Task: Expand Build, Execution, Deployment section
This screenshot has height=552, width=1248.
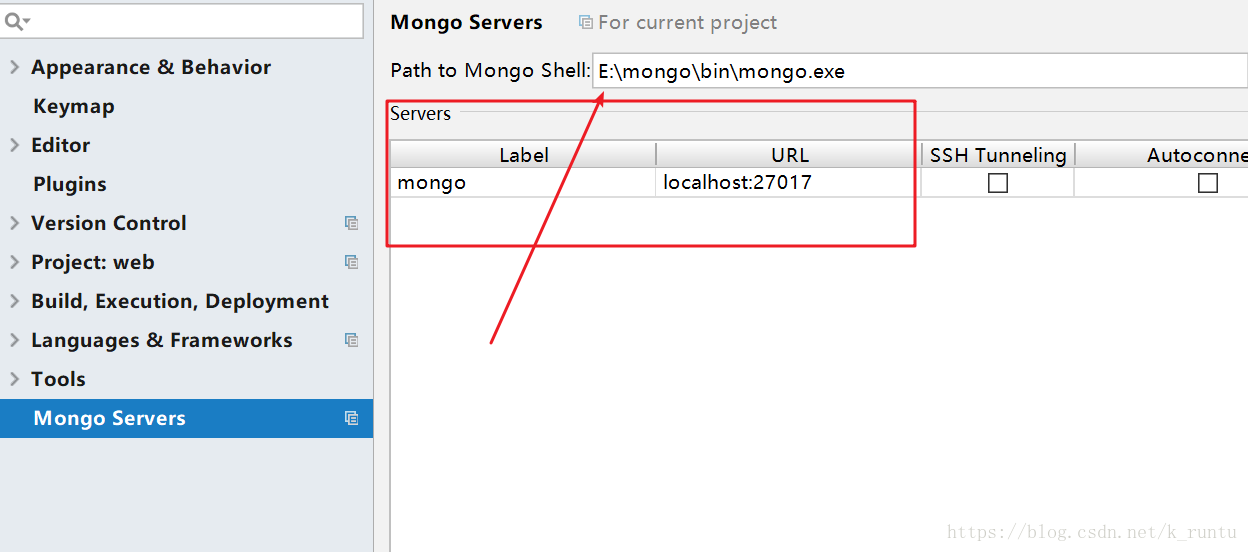Action: [x=14, y=301]
